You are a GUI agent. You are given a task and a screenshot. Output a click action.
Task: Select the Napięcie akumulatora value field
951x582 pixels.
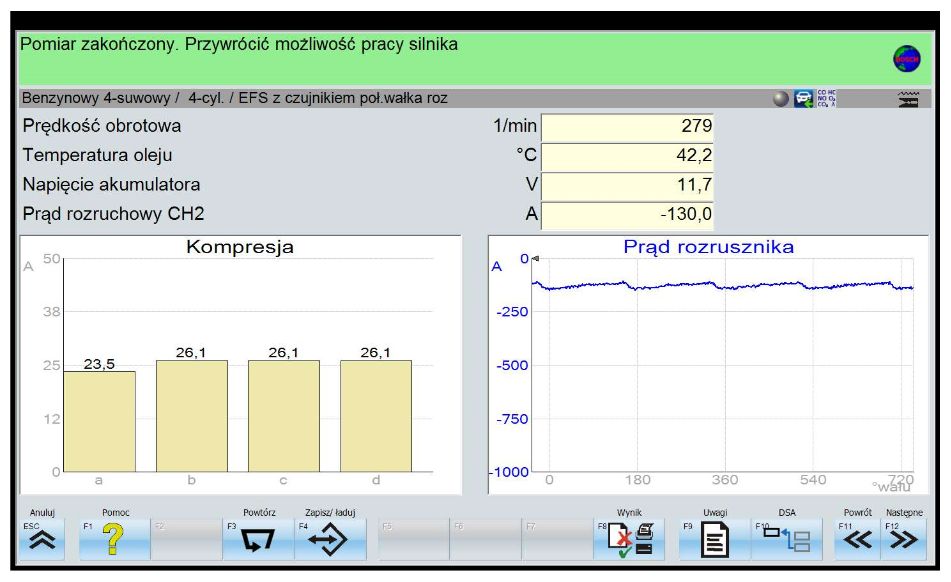627,184
